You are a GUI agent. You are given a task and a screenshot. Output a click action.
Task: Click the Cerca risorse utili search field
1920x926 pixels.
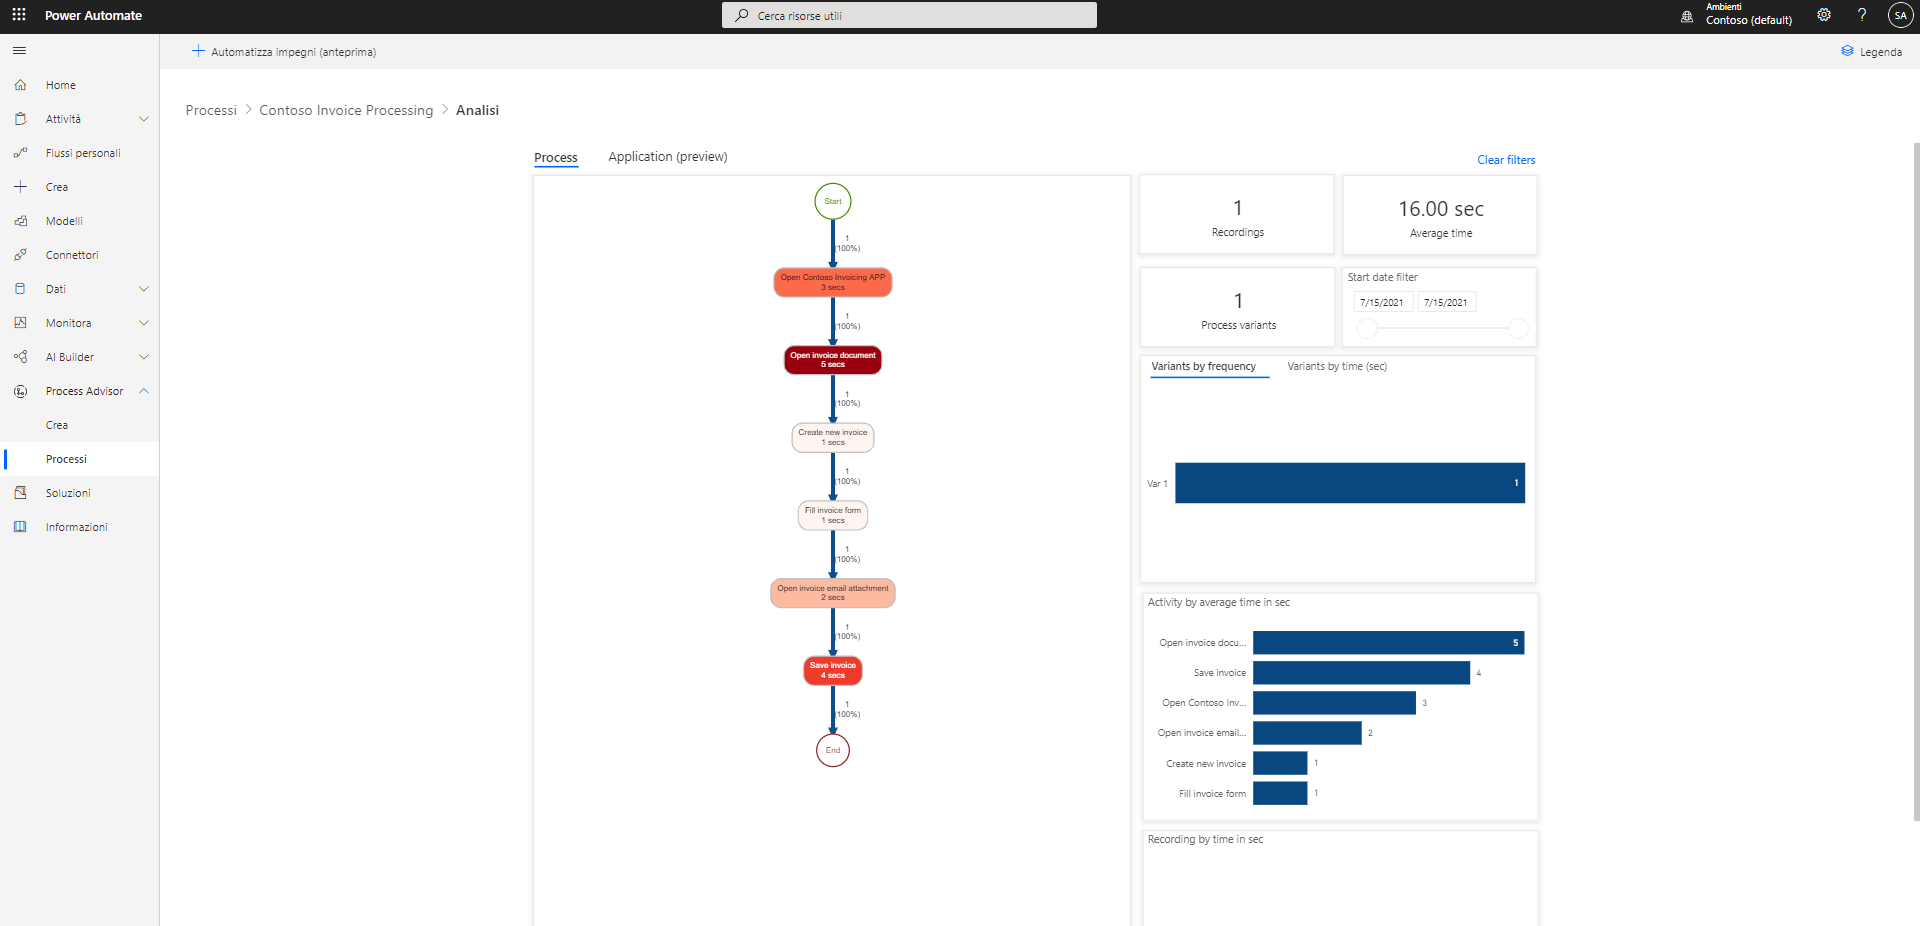pyautogui.click(x=908, y=15)
